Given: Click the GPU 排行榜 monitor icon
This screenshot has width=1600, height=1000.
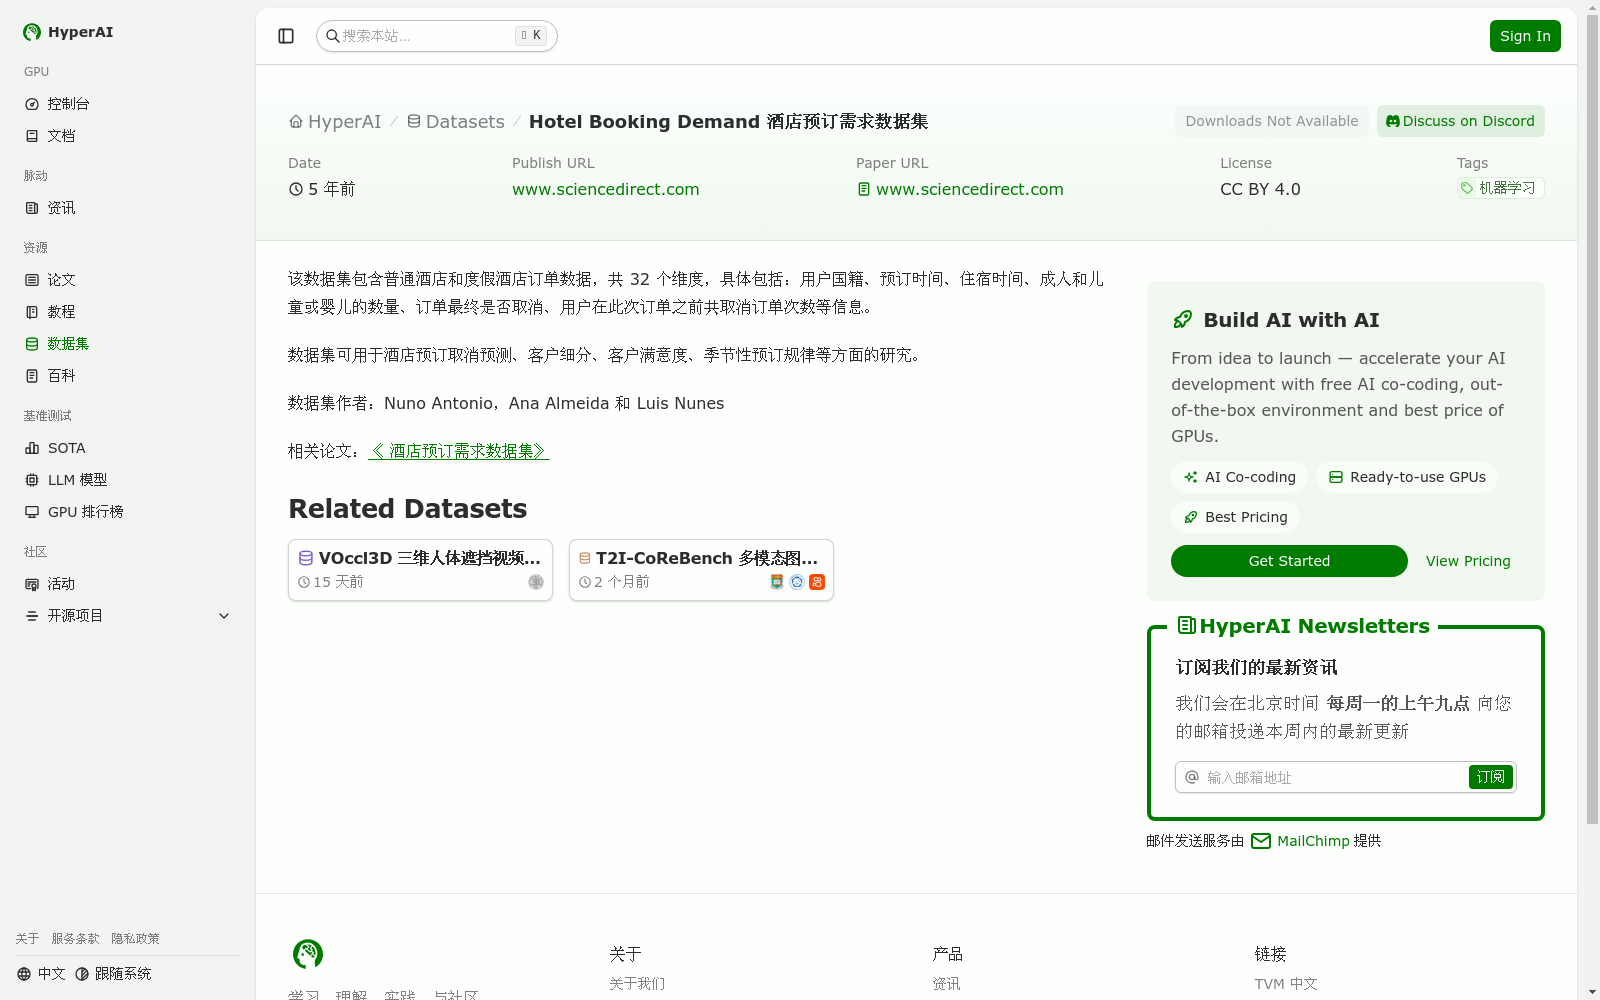Looking at the screenshot, I should click(32, 512).
